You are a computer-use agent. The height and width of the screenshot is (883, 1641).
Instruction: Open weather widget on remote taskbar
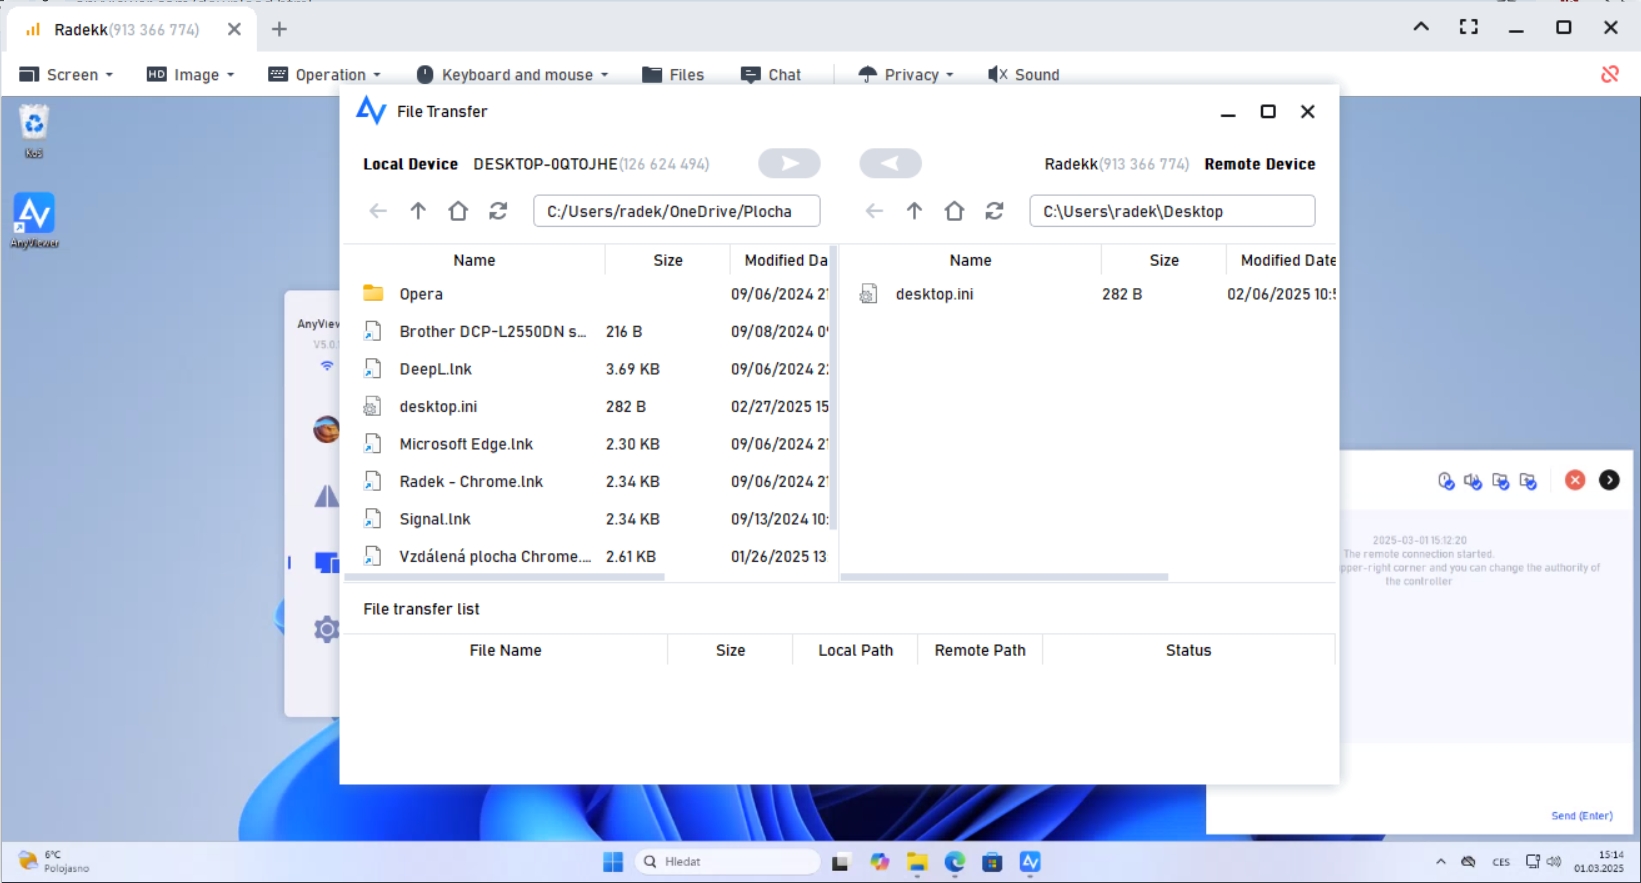click(54, 861)
